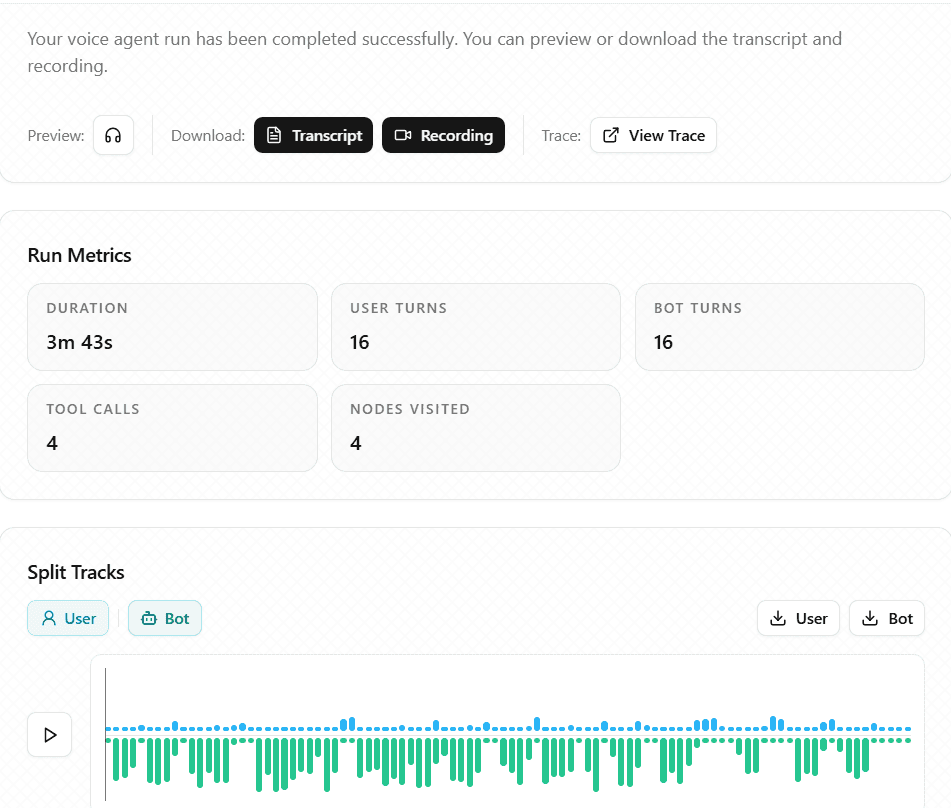
Task: Click the playhead marker at waveform start
Action: (x=106, y=734)
